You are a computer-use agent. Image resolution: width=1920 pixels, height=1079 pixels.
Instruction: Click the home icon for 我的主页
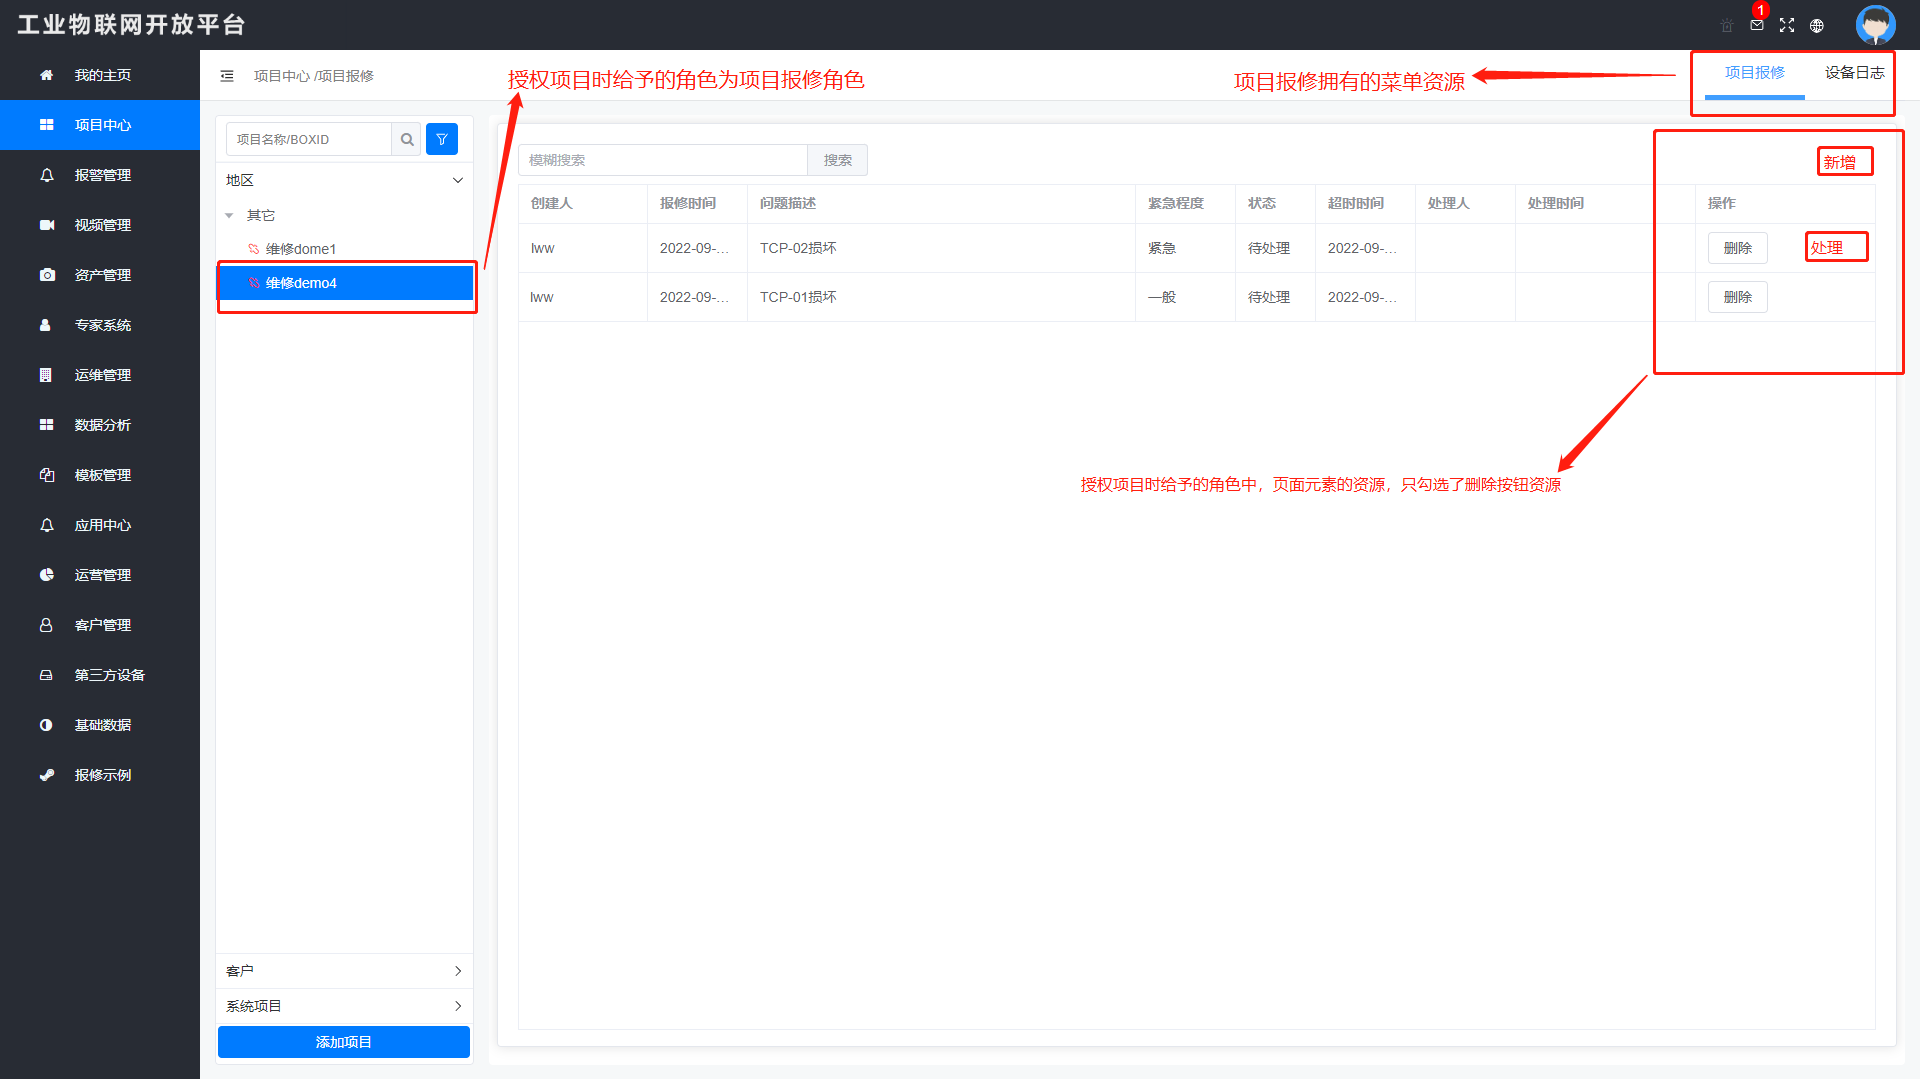point(46,75)
